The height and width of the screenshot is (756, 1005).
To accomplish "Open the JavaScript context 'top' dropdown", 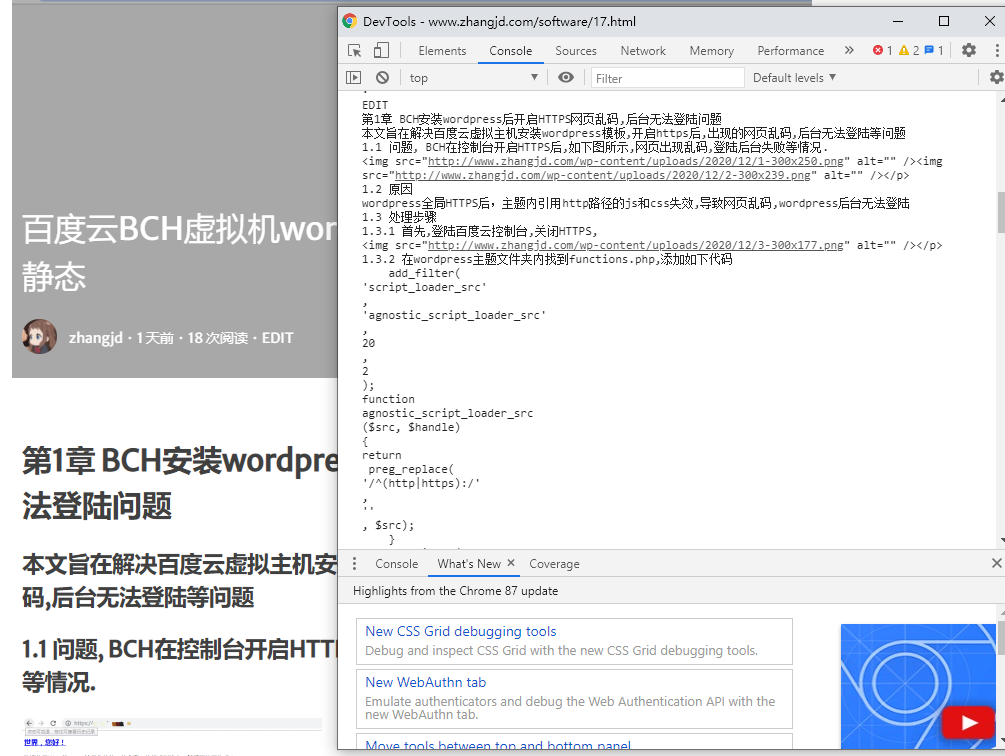I will 474,78.
